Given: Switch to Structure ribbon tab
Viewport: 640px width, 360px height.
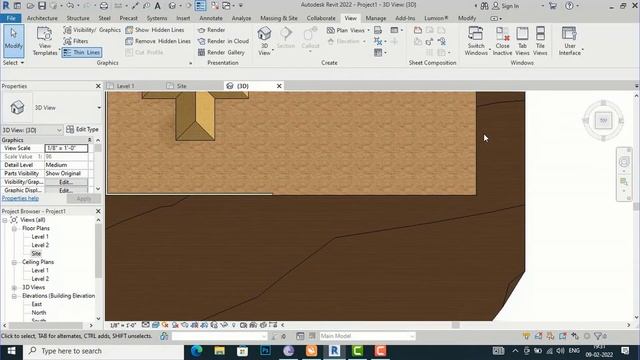Looking at the screenshot, I should point(78,18).
